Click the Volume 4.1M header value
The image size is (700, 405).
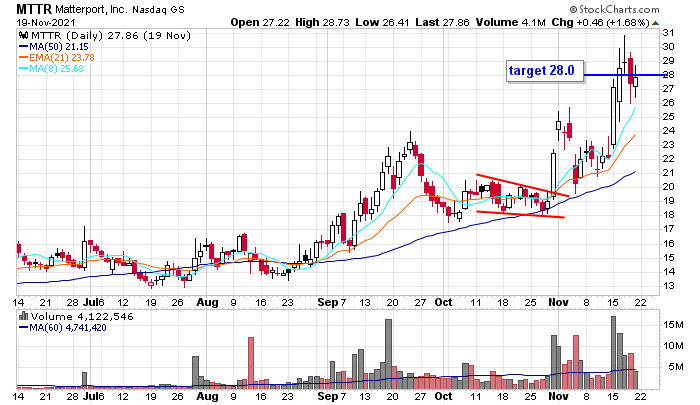tap(511, 22)
